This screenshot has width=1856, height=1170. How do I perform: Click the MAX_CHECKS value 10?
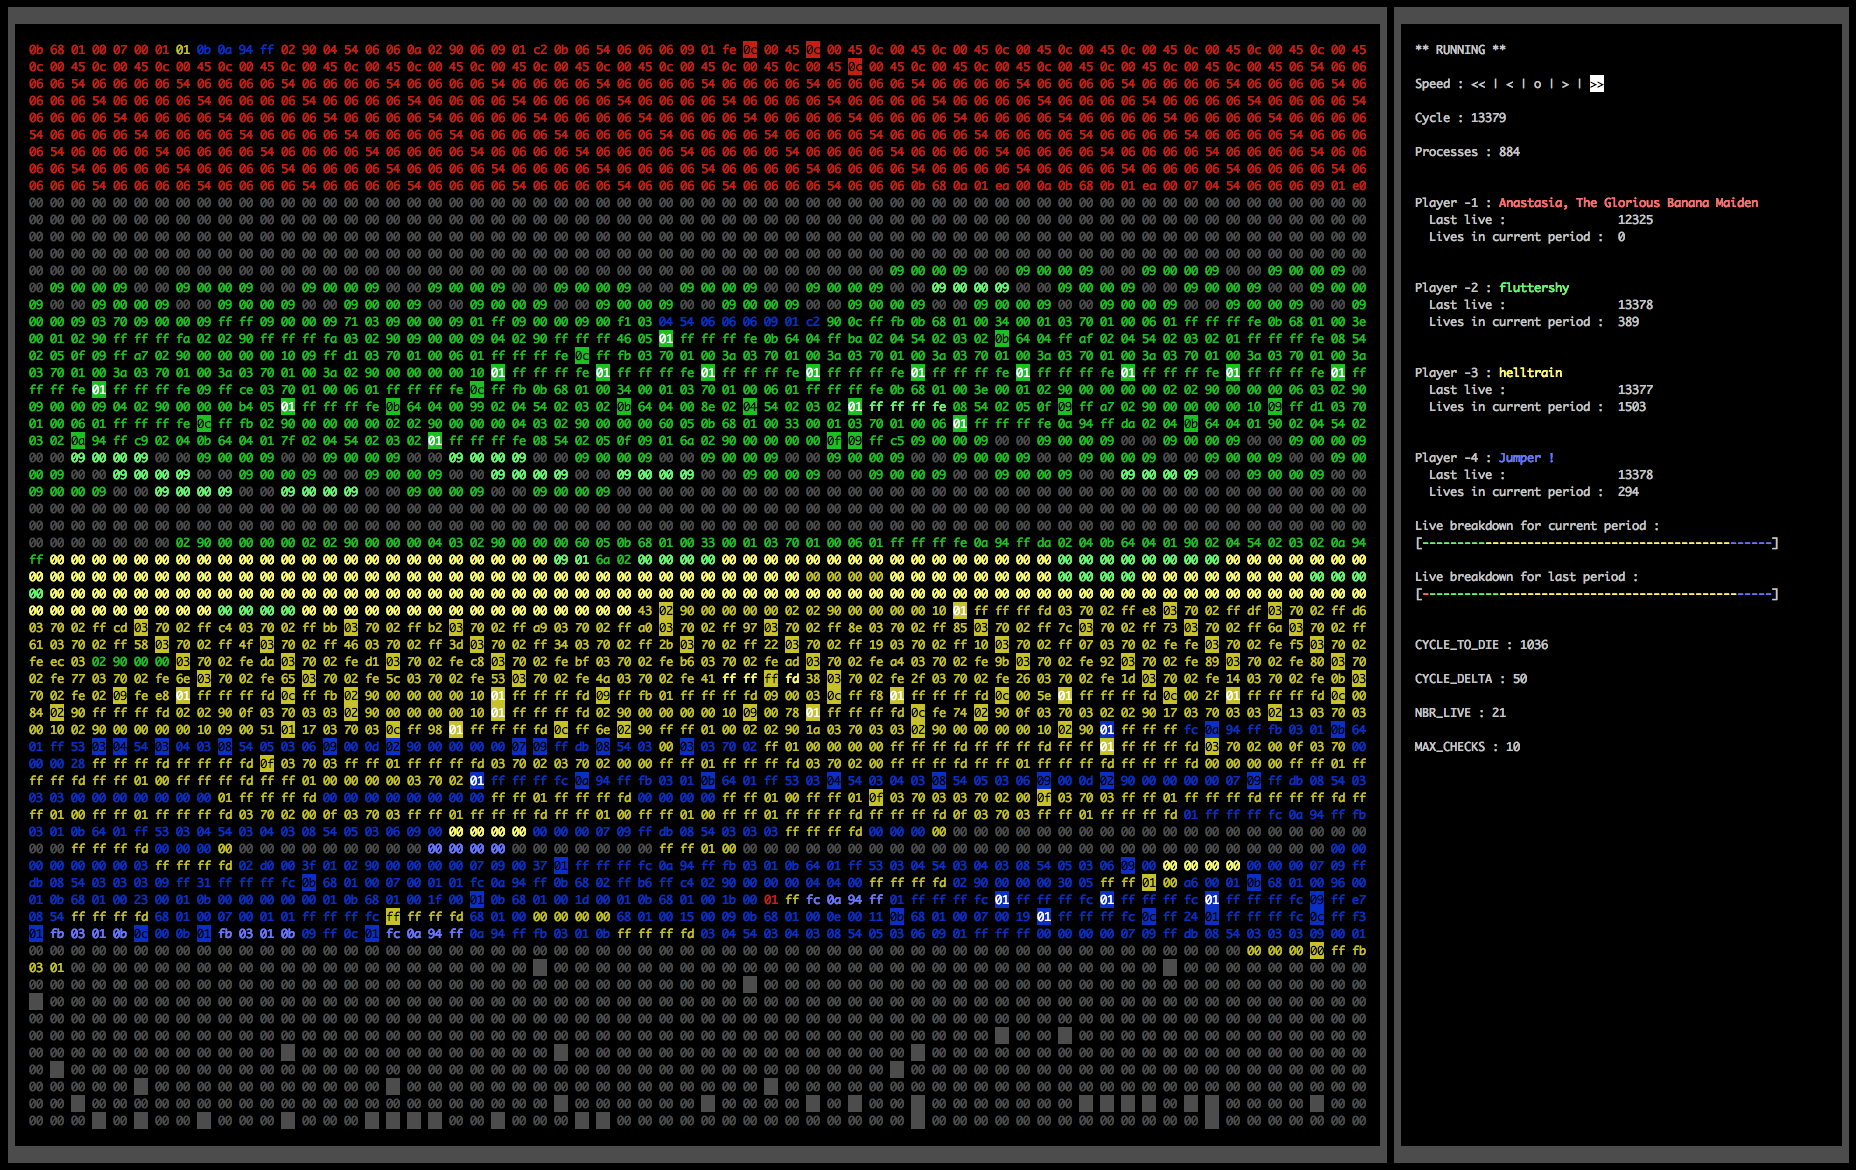click(1513, 747)
